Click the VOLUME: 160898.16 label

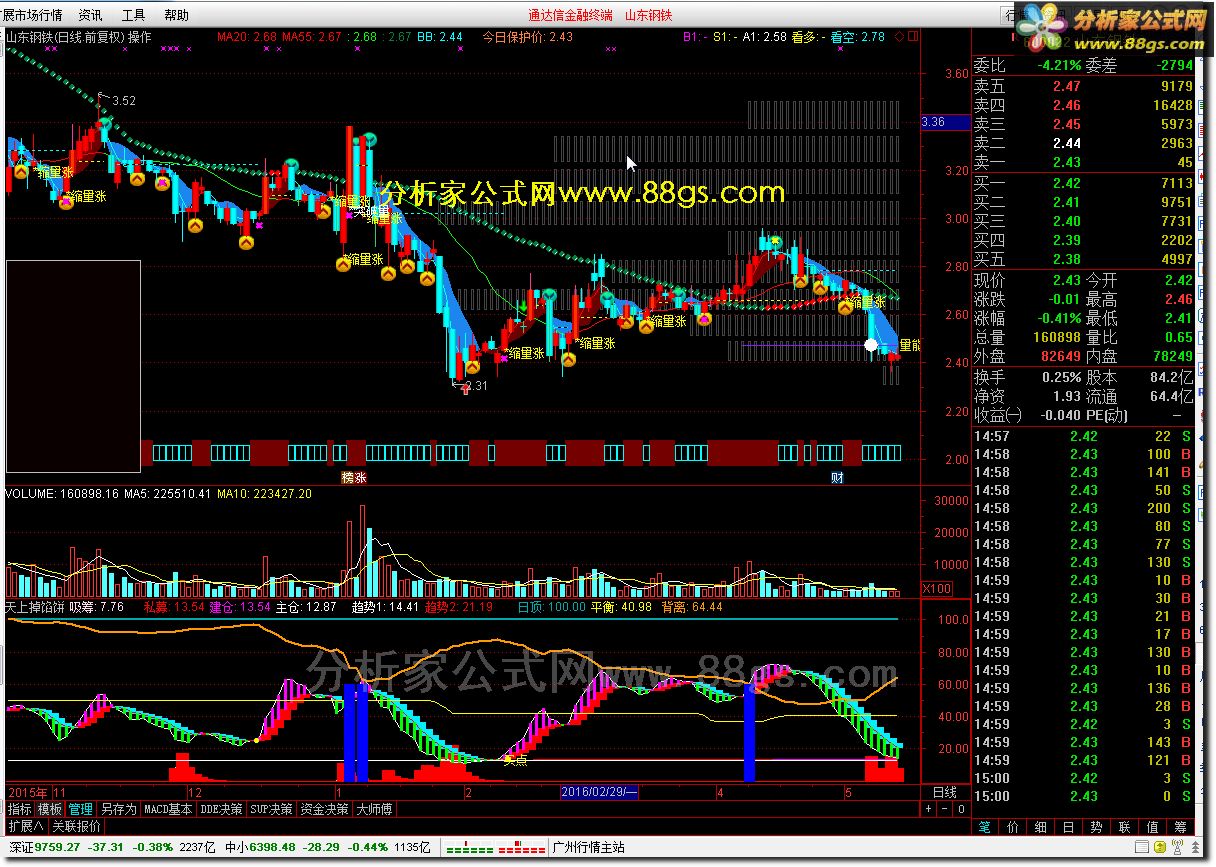(x=62, y=493)
